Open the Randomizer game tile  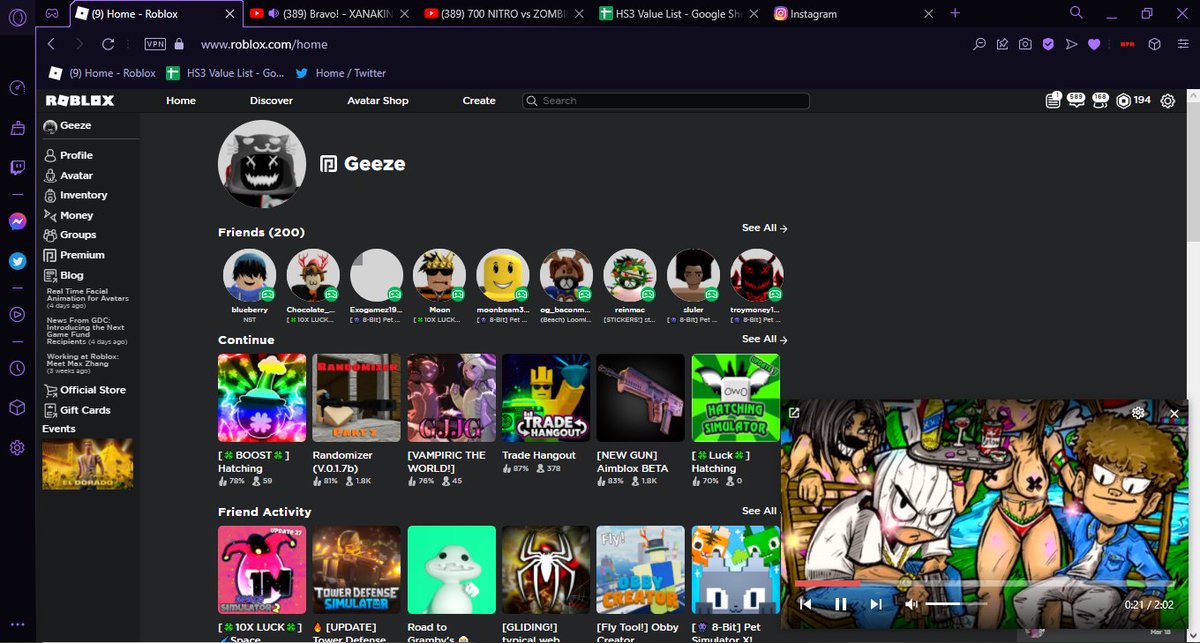[356, 398]
